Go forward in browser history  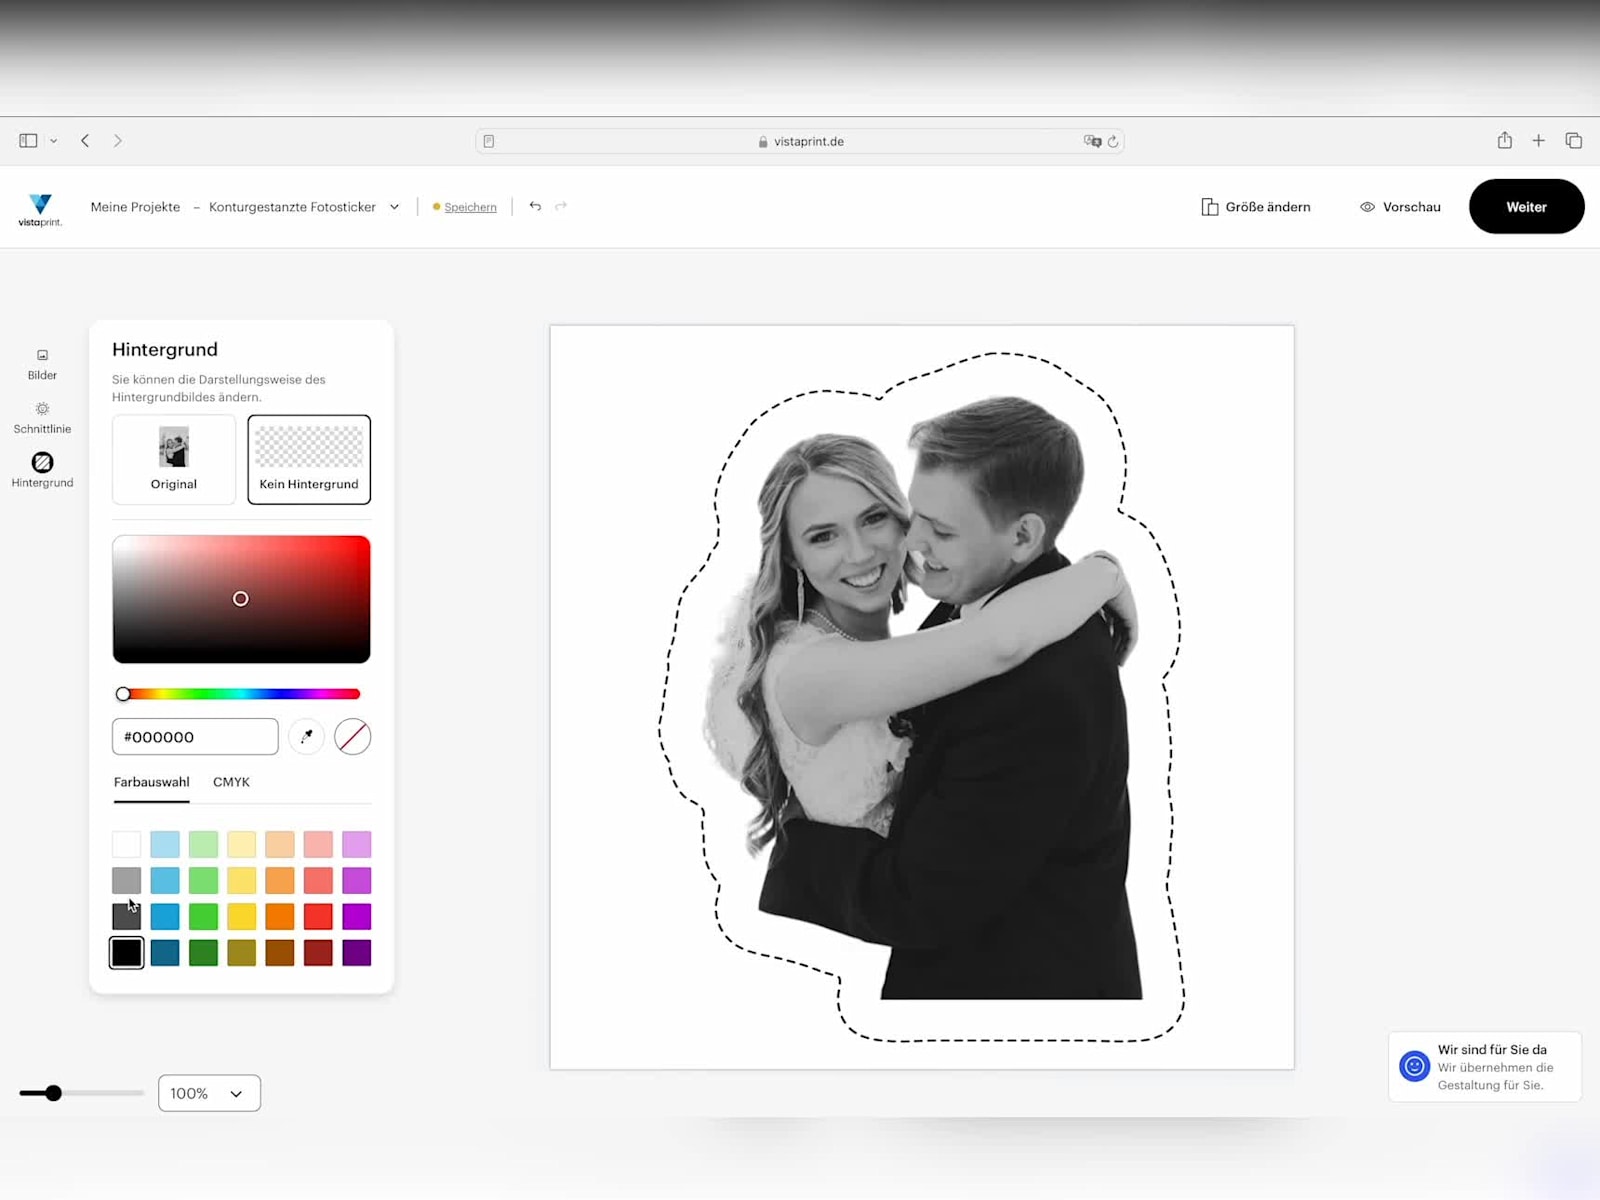point(118,141)
